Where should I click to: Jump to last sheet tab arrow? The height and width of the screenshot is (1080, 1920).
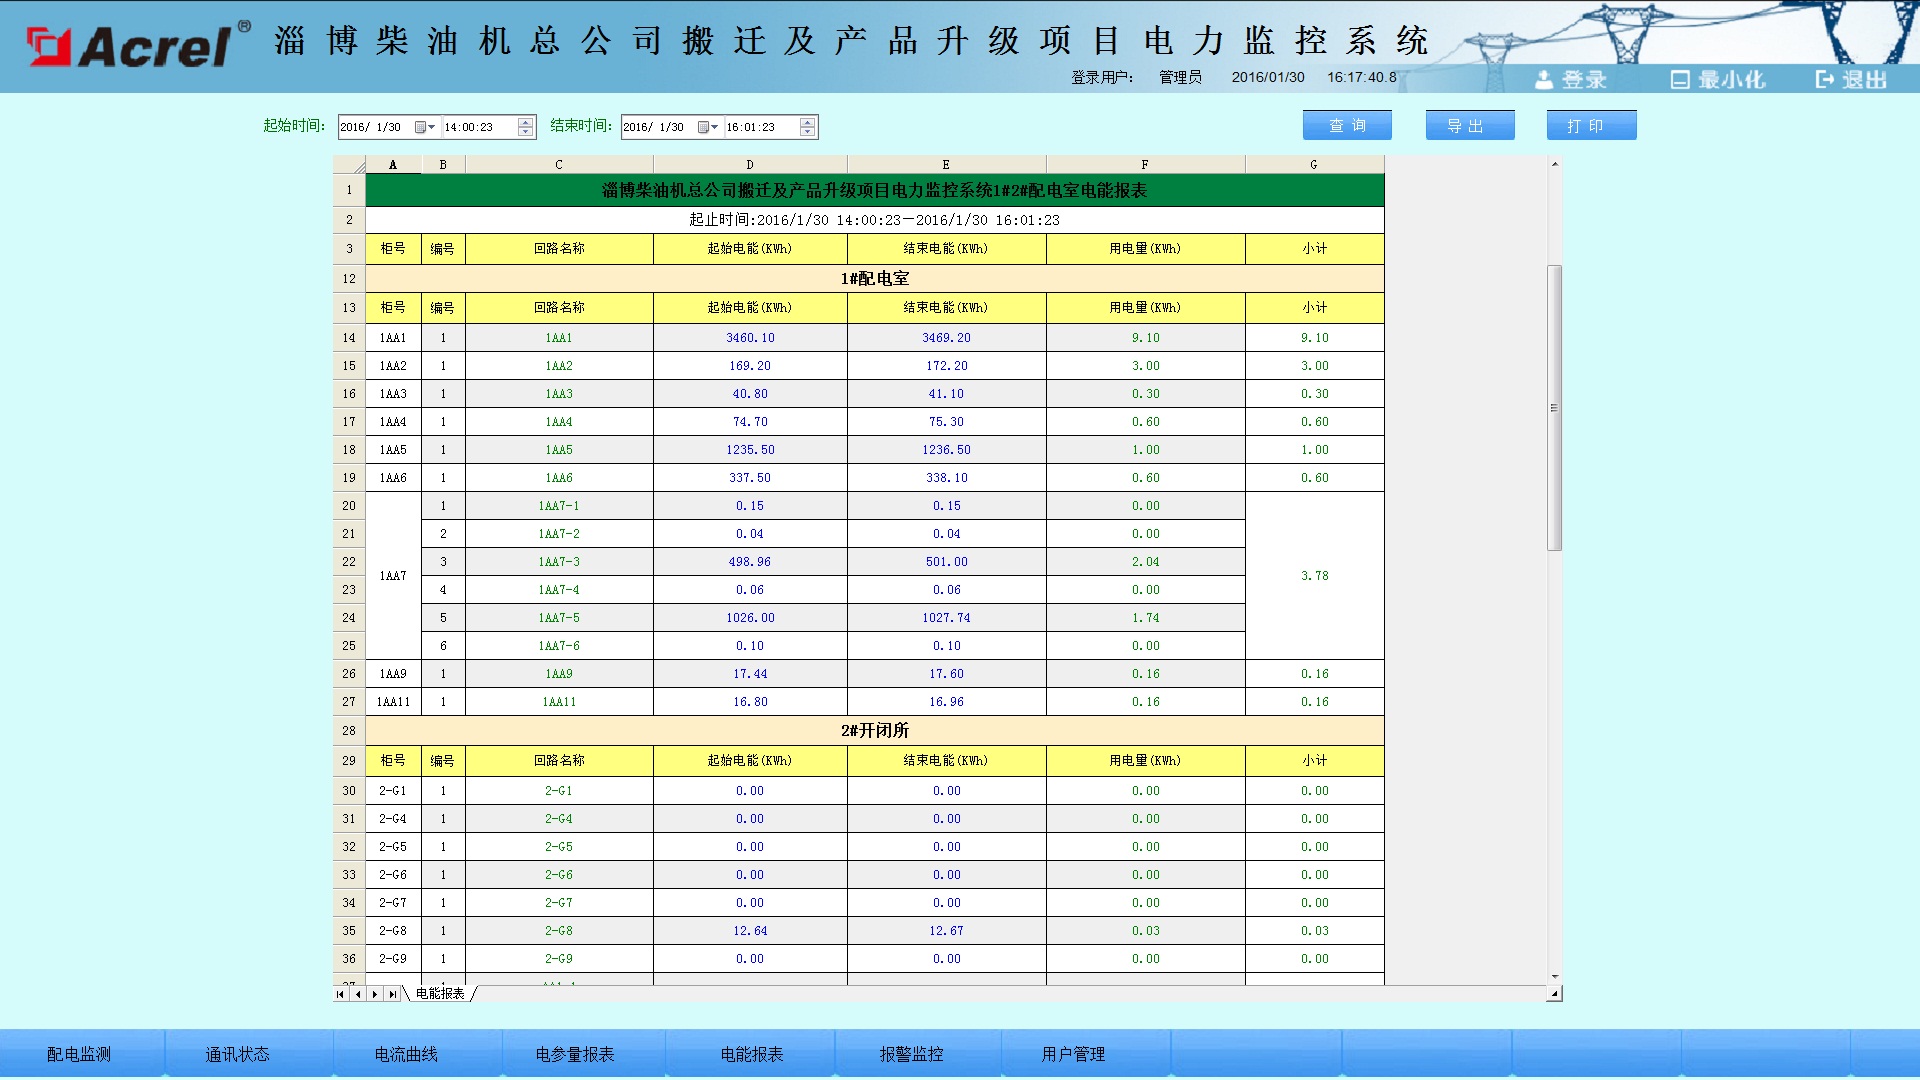(392, 994)
